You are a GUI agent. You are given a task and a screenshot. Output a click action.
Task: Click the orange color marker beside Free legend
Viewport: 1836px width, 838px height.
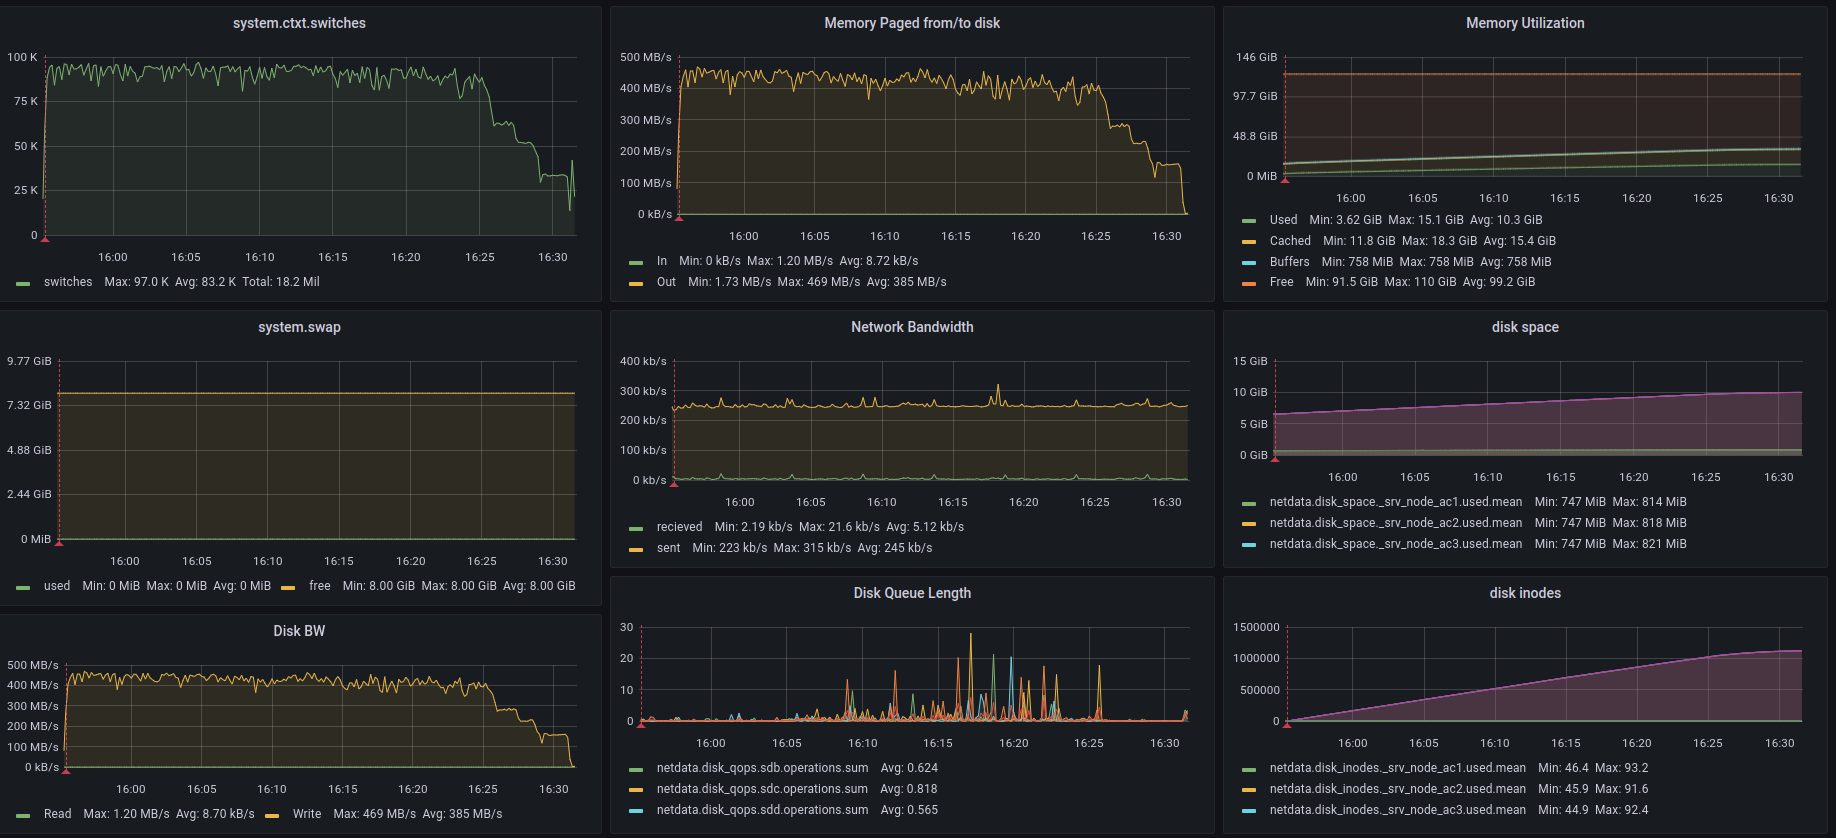pos(1248,283)
